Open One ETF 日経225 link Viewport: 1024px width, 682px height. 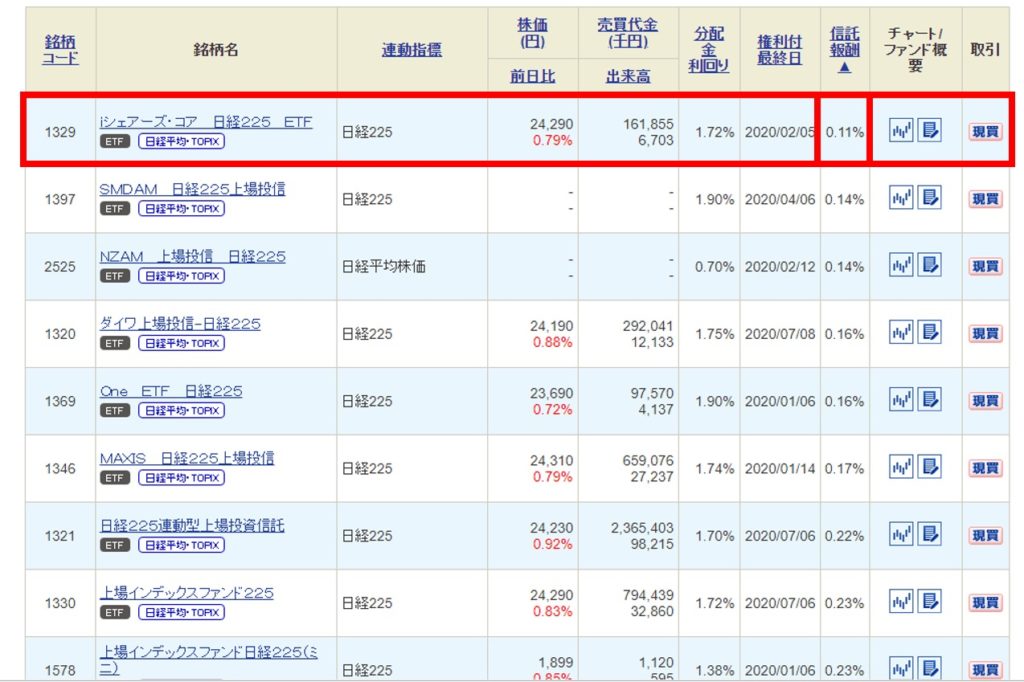170,391
